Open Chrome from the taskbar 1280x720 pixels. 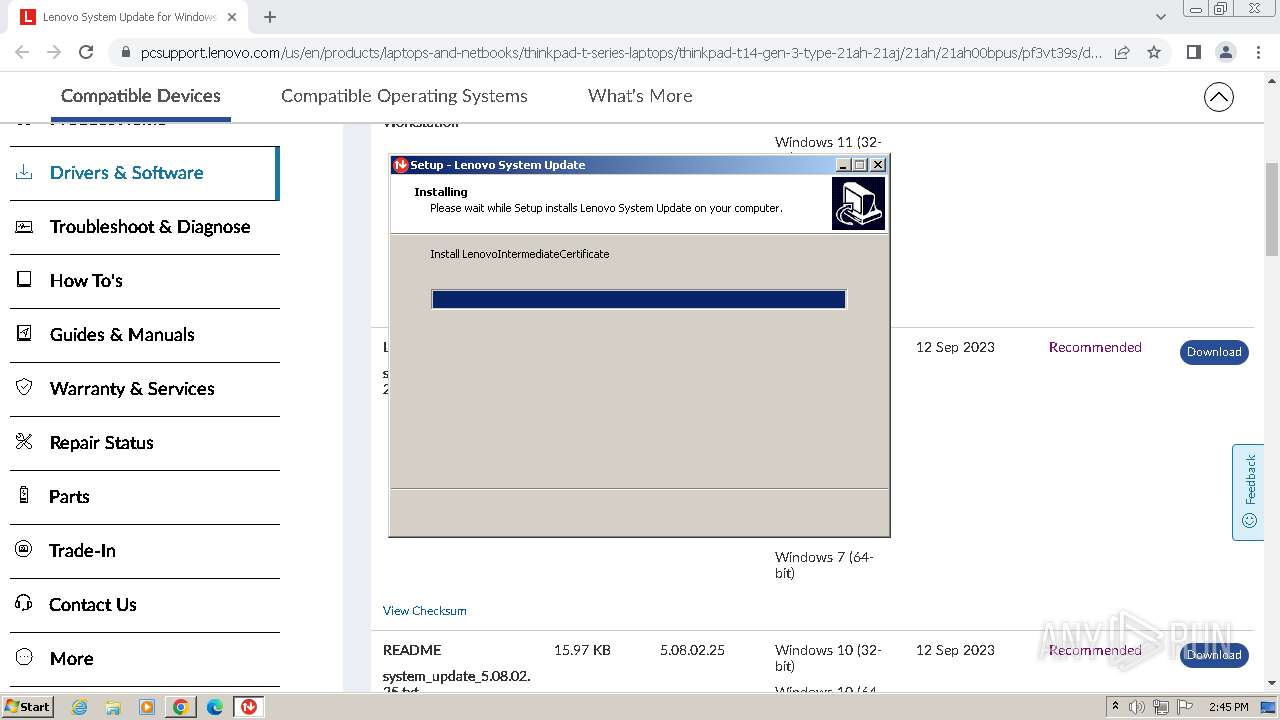coord(181,707)
